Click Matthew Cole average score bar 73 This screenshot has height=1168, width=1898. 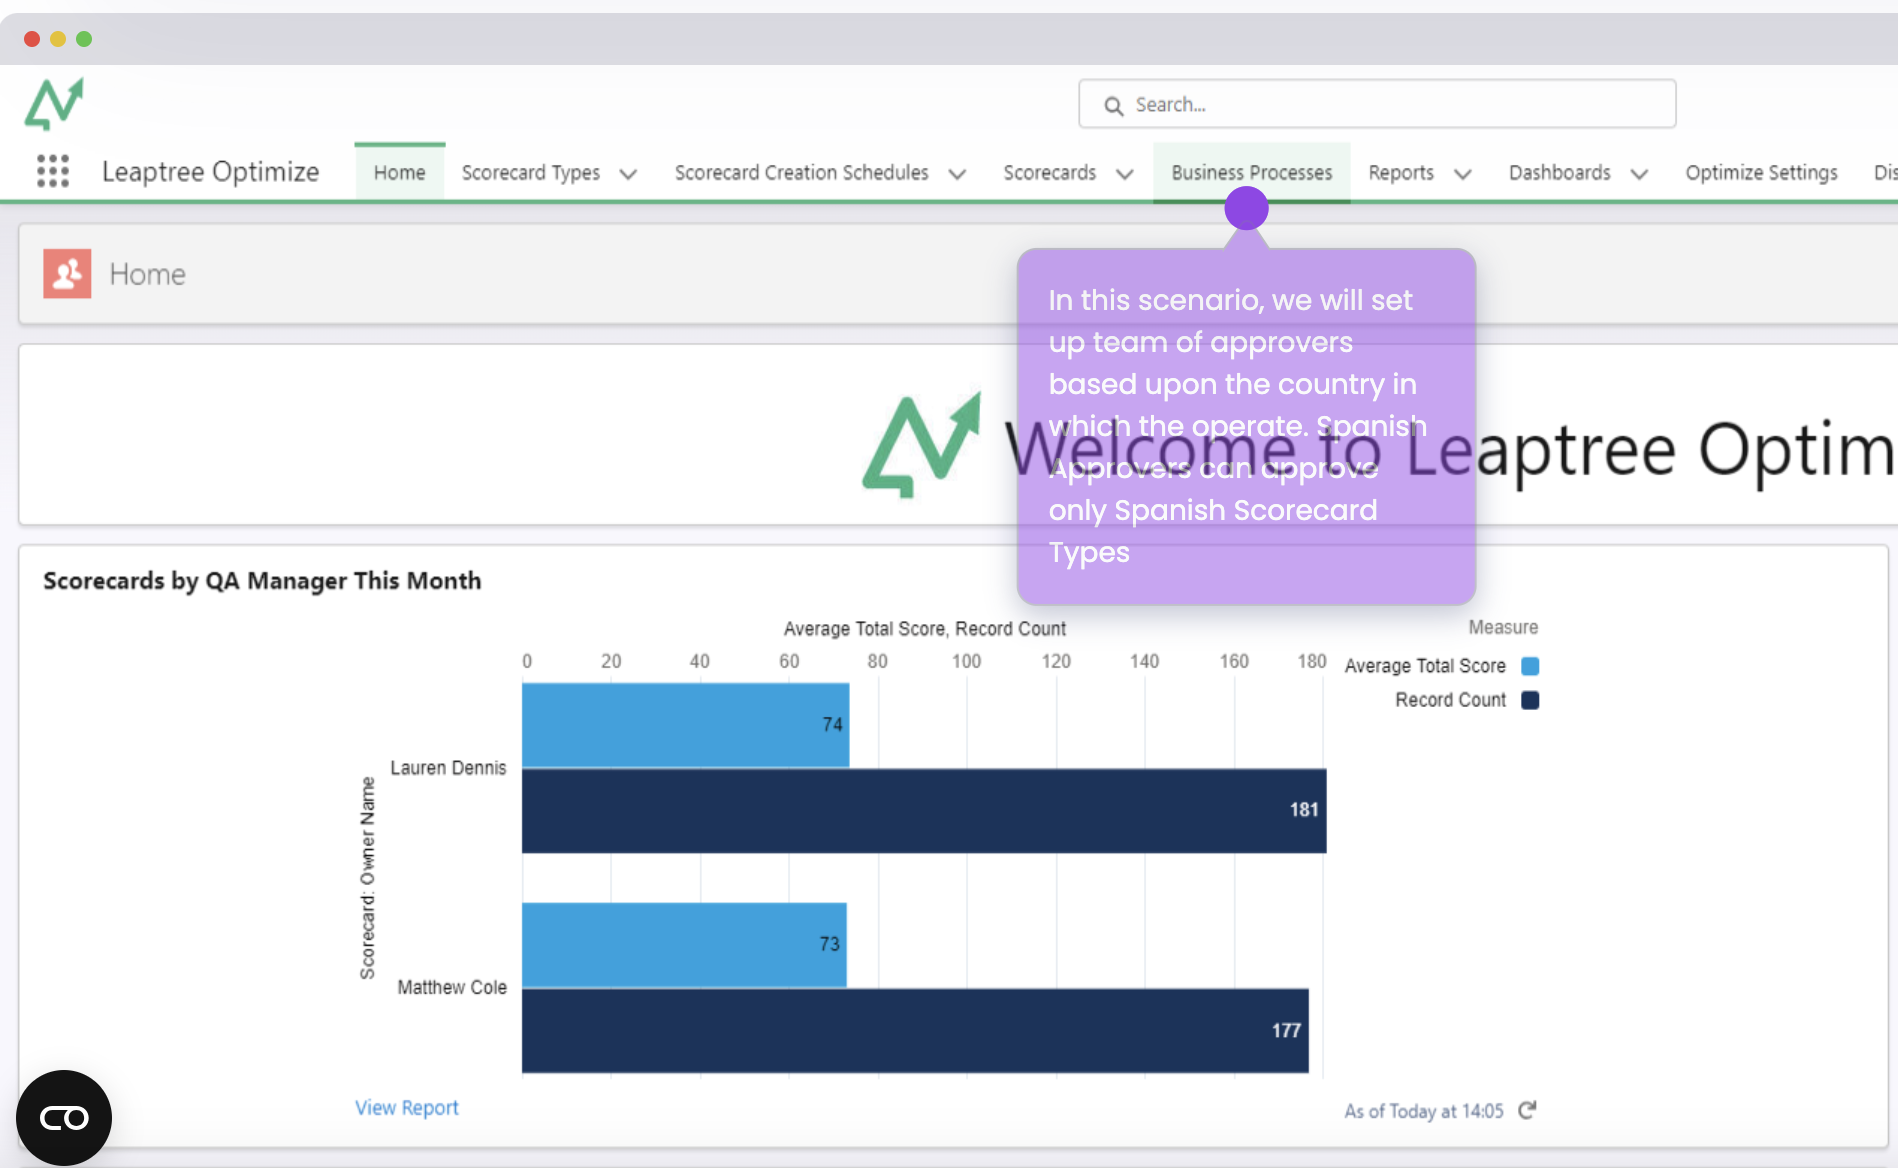tap(684, 945)
